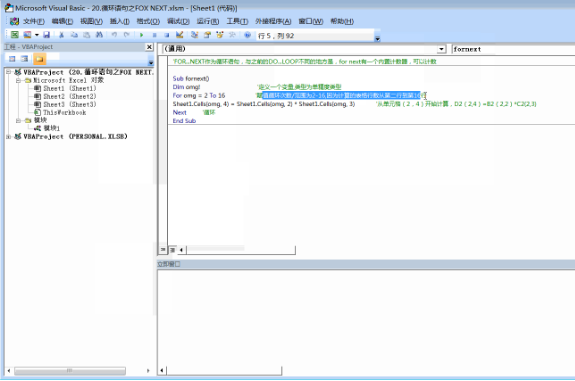Select Sheet3 (Sheet3) in project tree
The image size is (575, 381).
coord(70,105)
